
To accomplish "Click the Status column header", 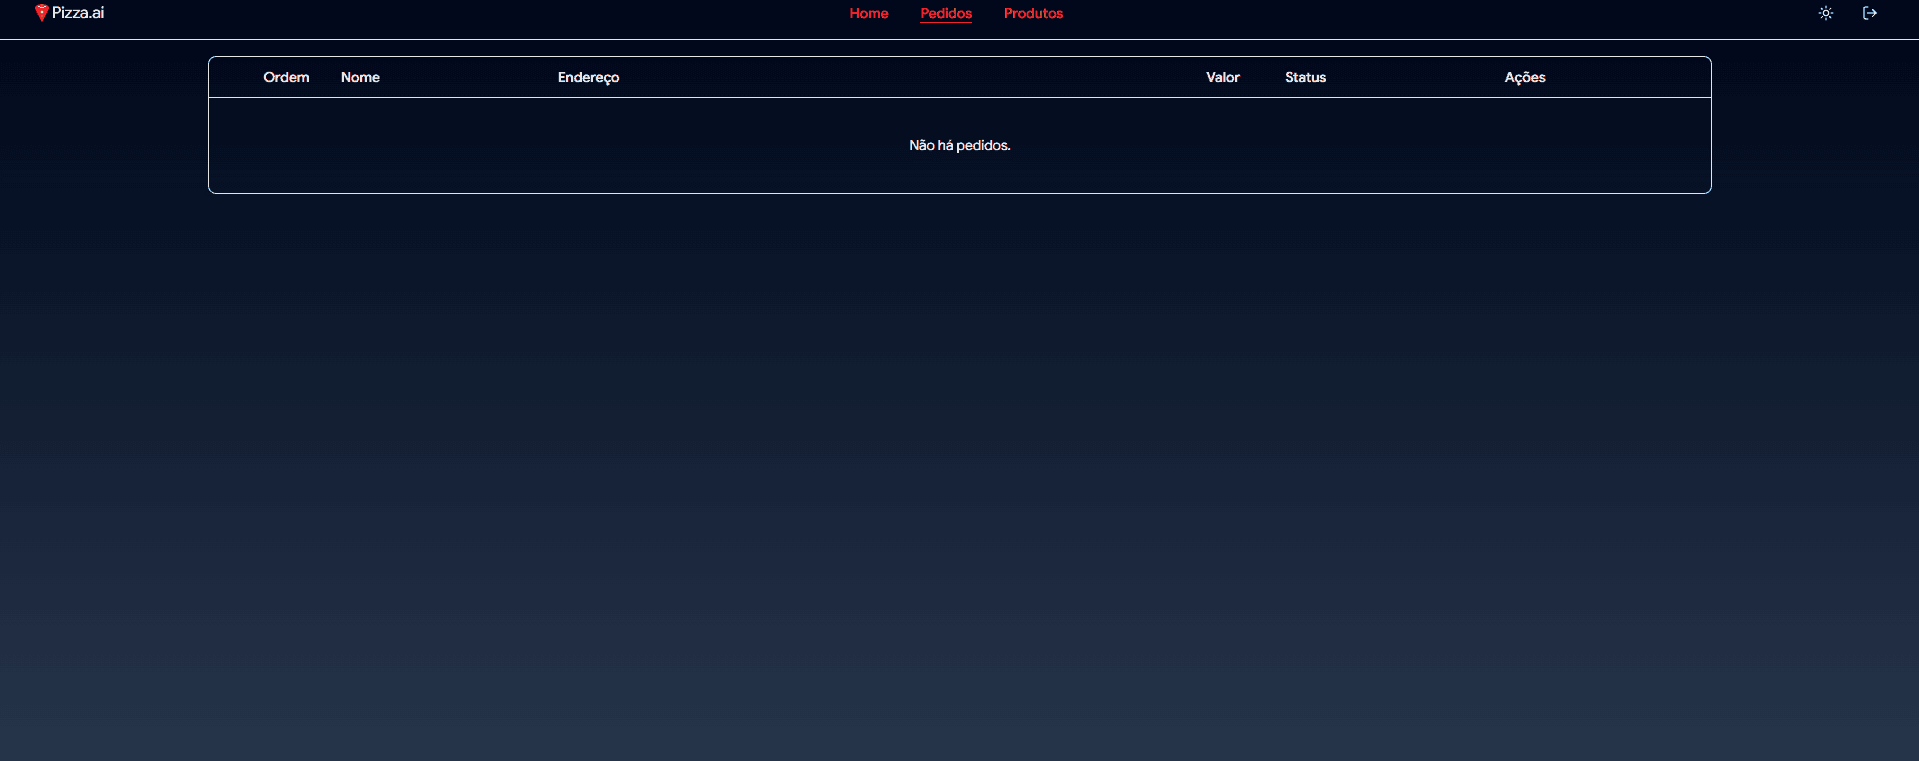I will click(x=1305, y=77).
